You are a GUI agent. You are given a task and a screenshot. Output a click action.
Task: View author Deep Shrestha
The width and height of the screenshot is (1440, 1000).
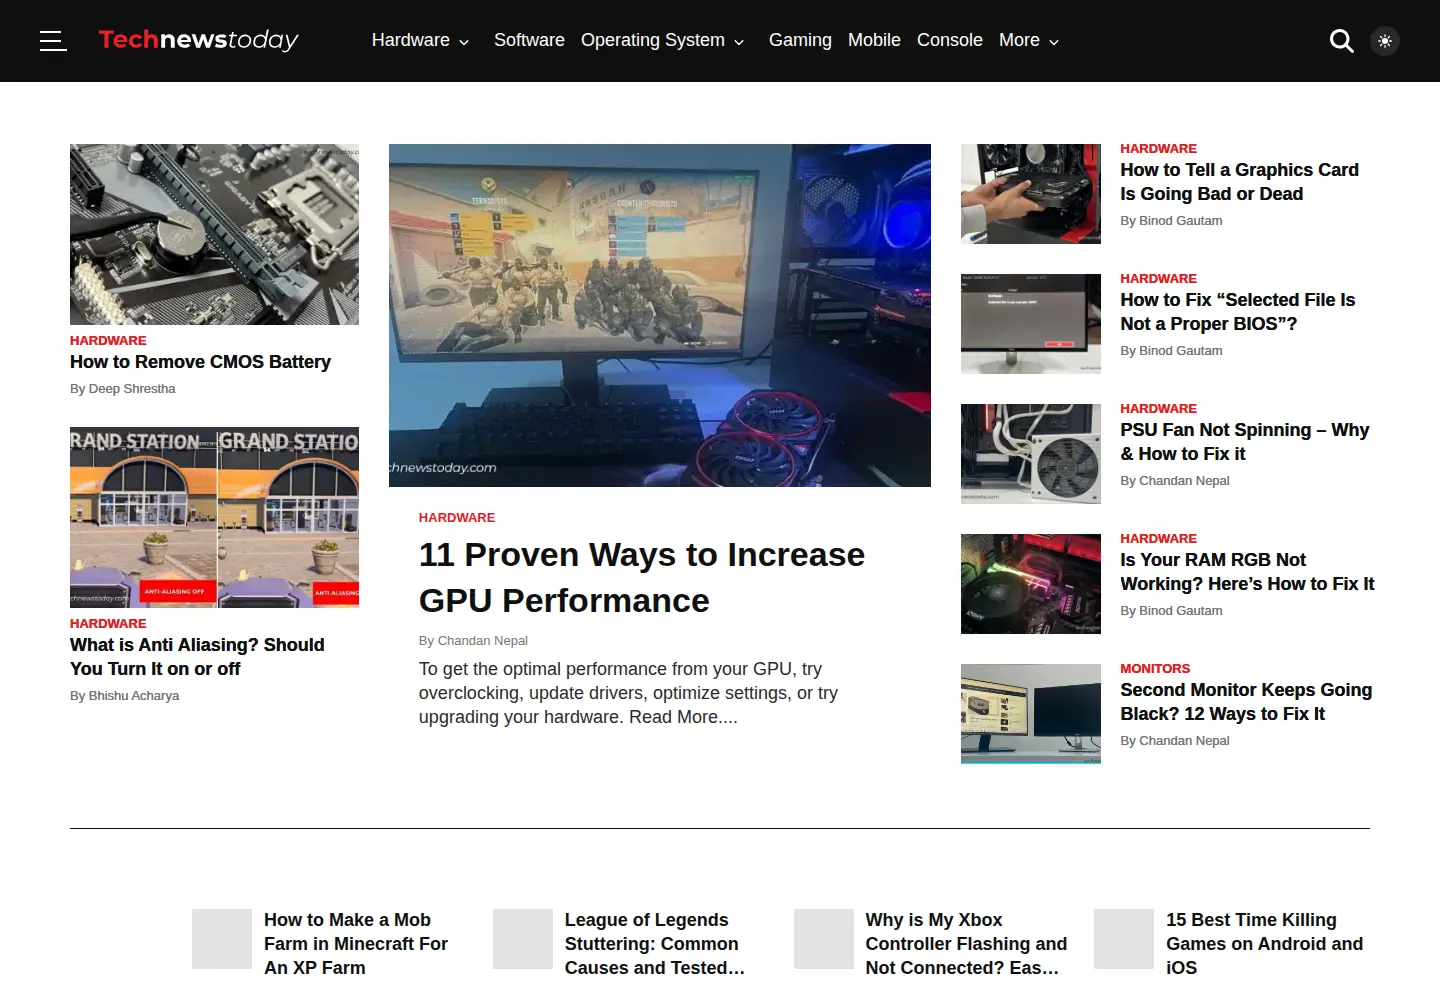(x=132, y=389)
